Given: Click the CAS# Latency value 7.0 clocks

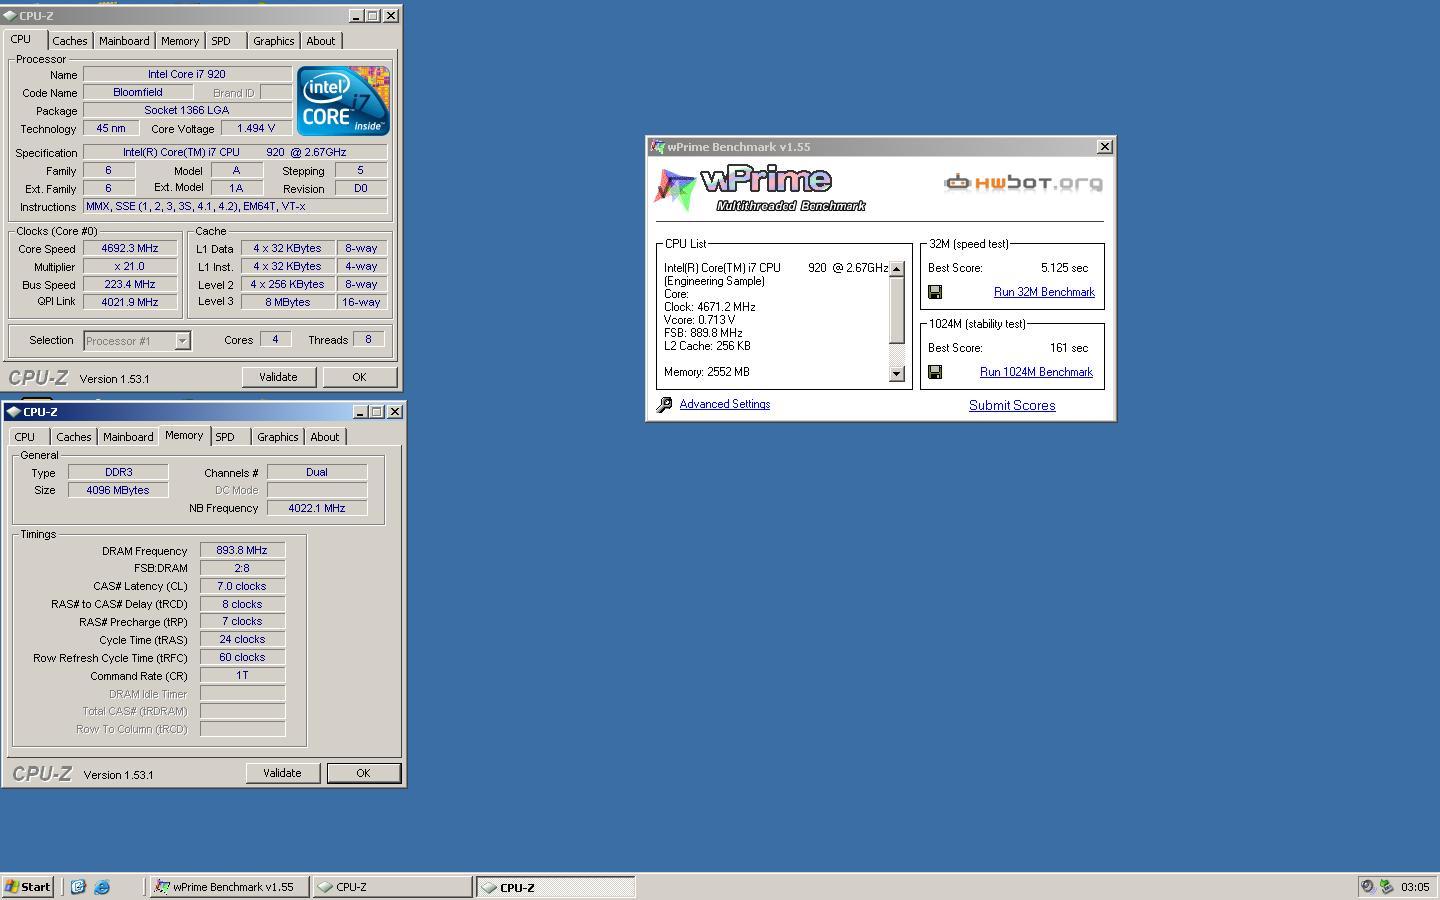Looking at the screenshot, I should tap(242, 587).
